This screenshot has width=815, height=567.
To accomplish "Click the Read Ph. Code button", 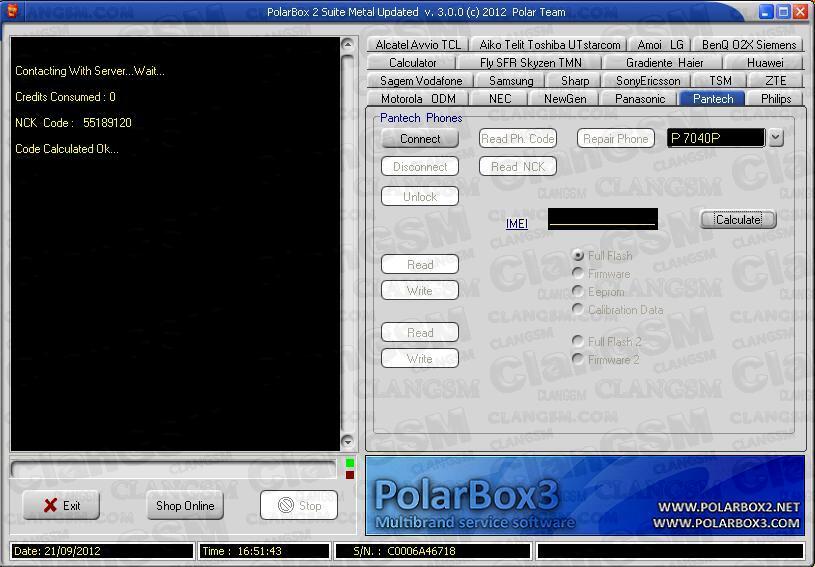I will pos(518,139).
